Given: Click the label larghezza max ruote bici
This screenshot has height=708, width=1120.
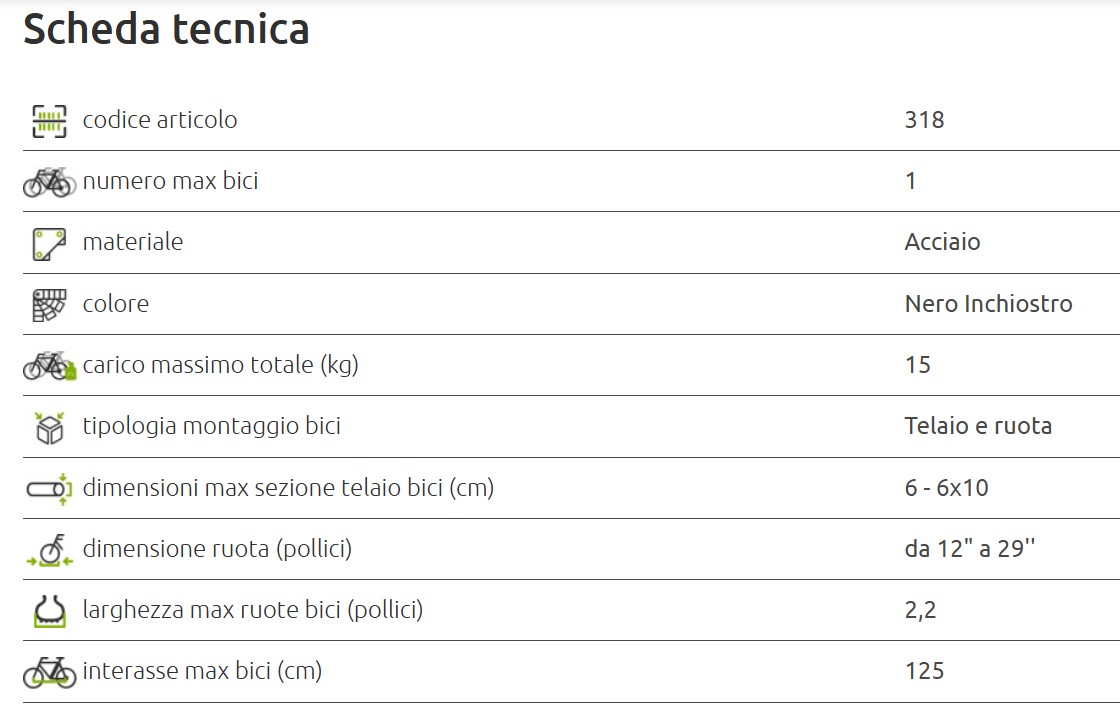Looking at the screenshot, I should [253, 610].
